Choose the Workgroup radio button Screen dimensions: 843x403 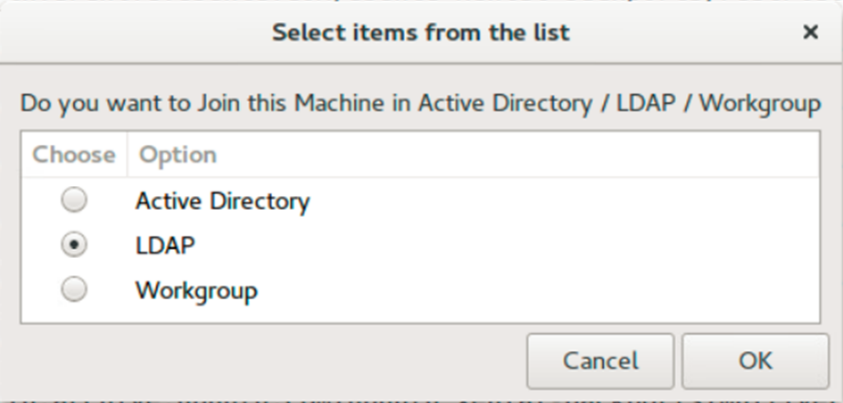tap(74, 290)
